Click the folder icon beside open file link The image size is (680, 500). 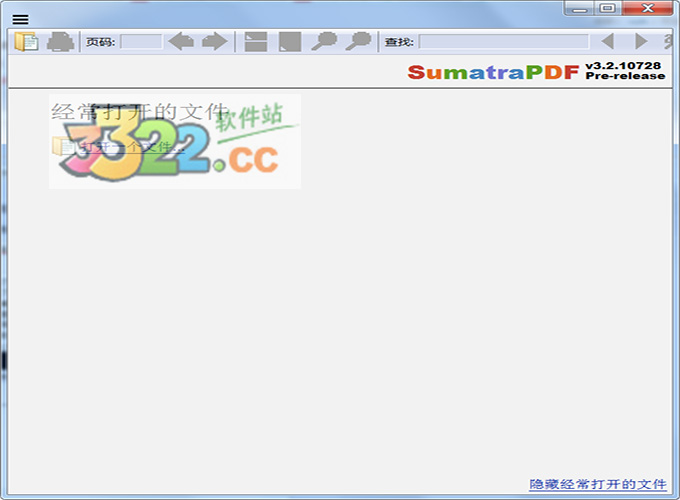[x=64, y=146]
